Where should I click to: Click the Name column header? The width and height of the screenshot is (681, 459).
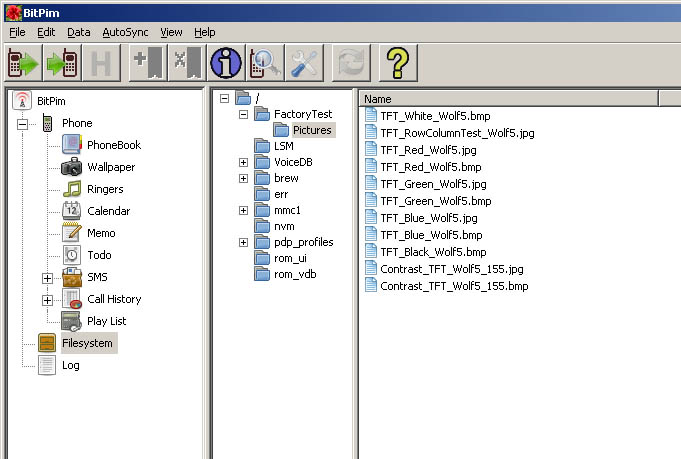point(507,98)
